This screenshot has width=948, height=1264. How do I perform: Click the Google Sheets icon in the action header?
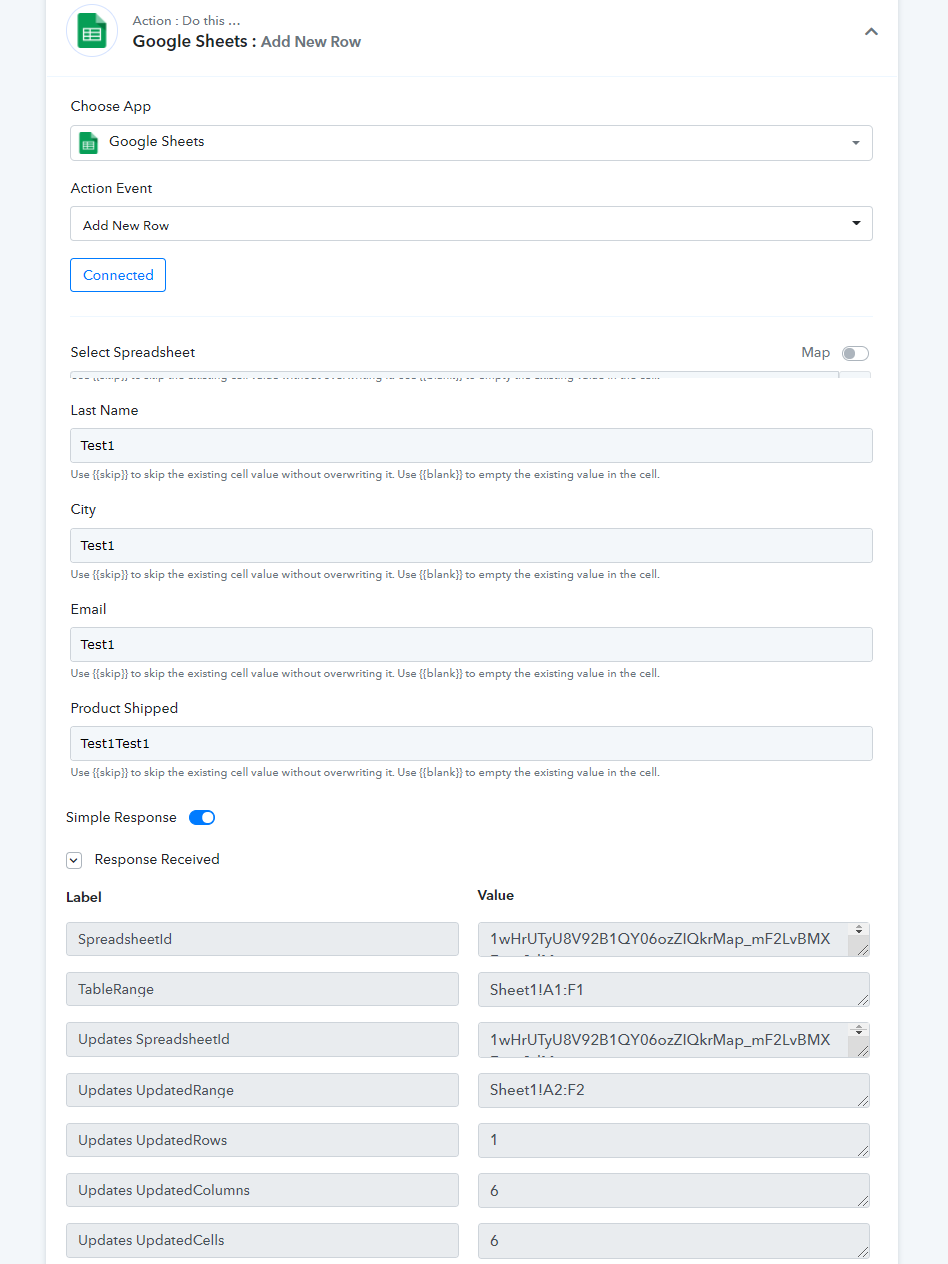coord(92,31)
